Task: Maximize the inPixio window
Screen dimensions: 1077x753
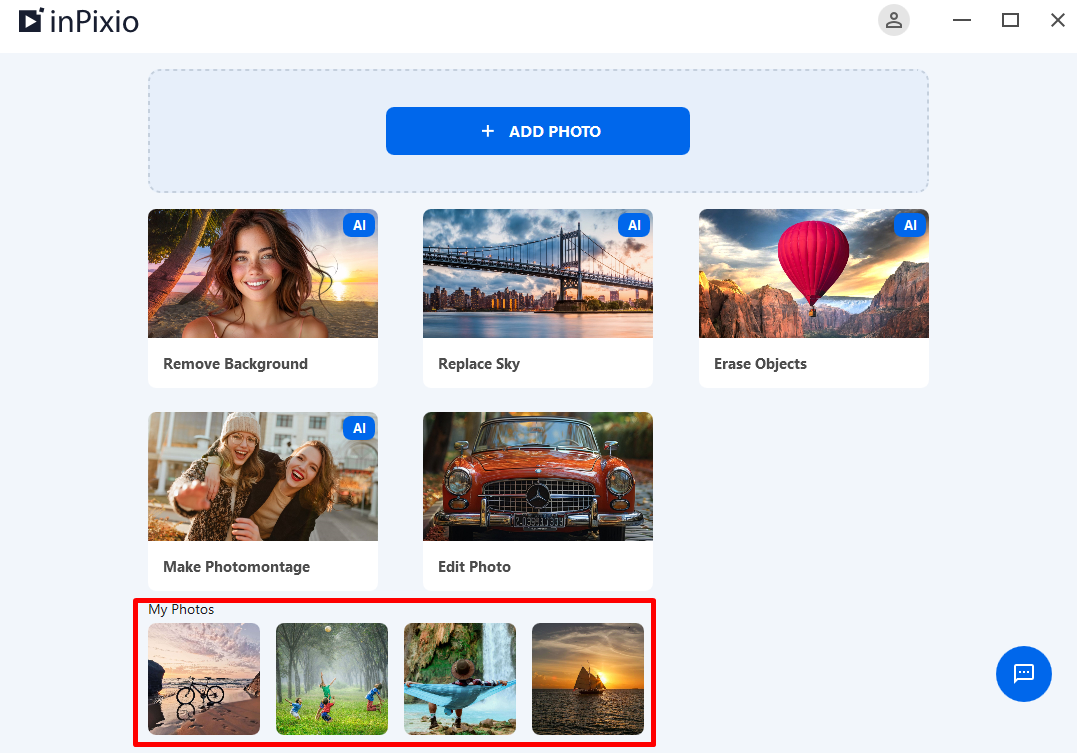Action: coord(1010,20)
